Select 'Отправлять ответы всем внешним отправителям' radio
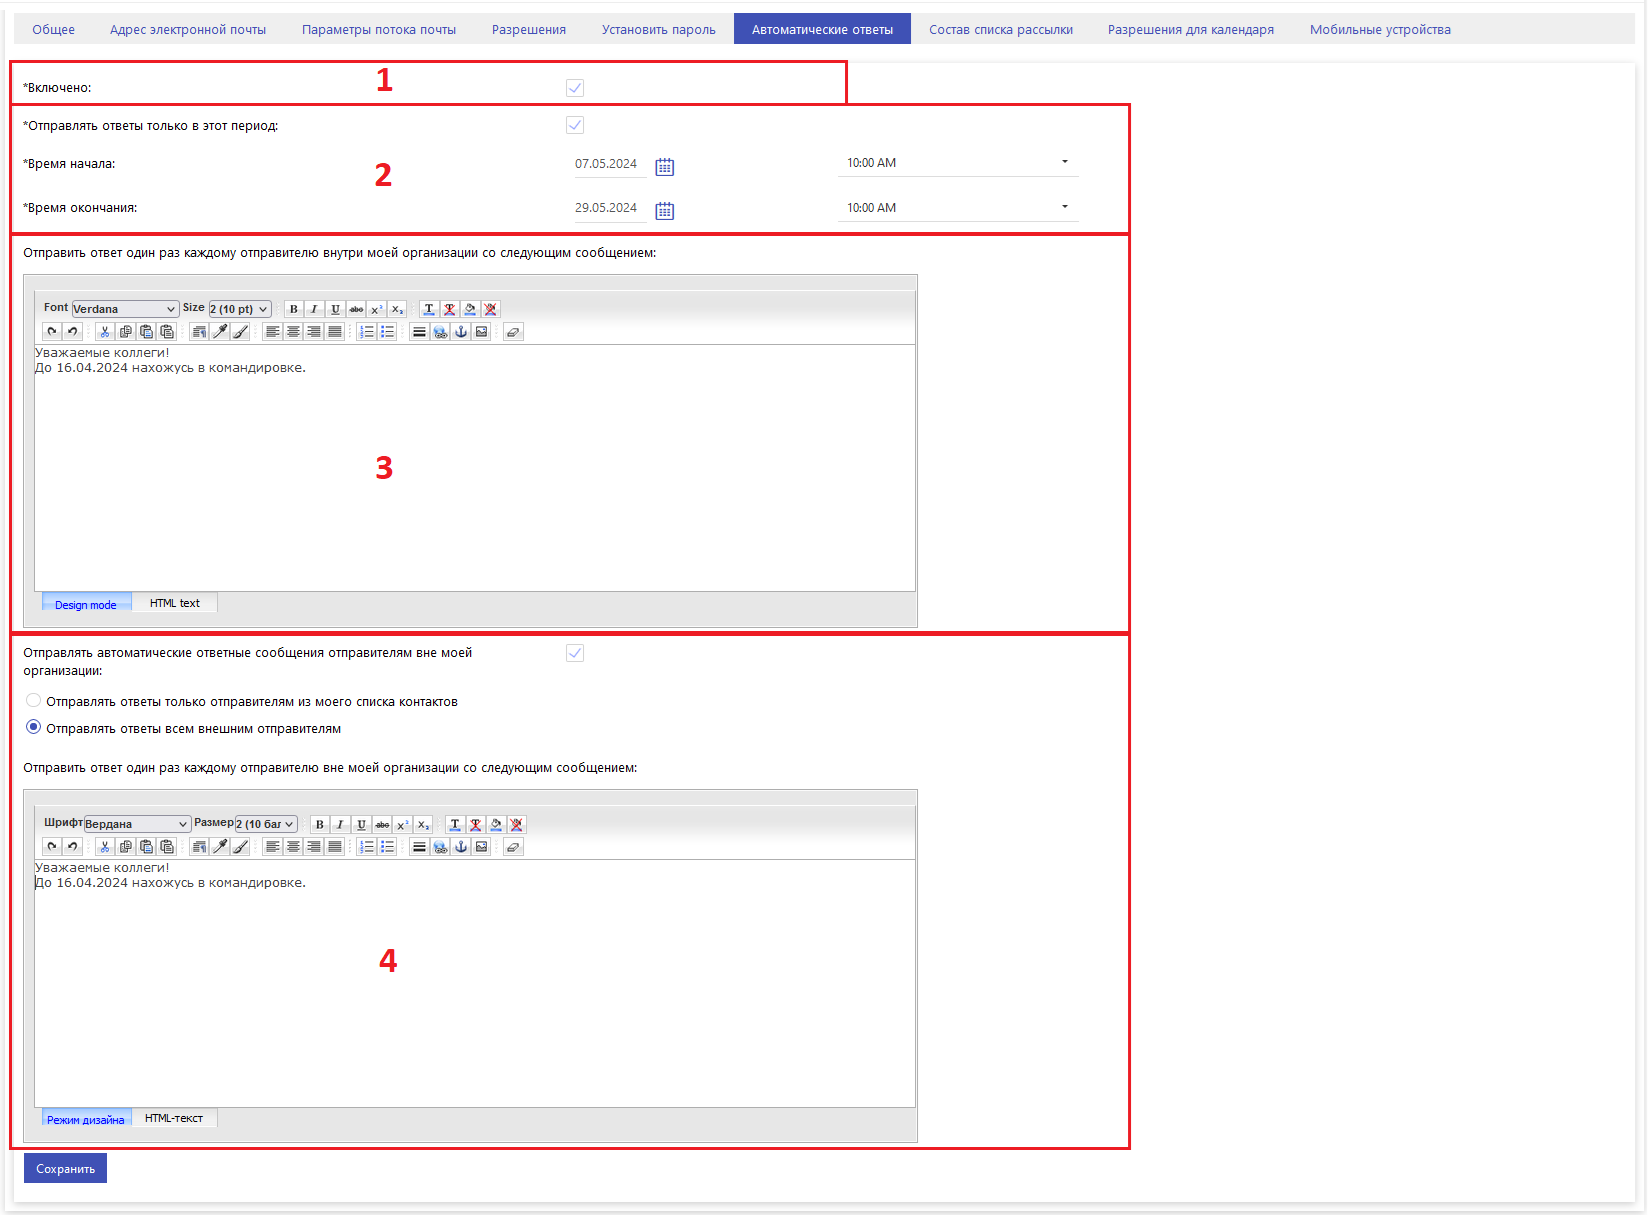This screenshot has height=1215, width=1652. click(x=34, y=727)
